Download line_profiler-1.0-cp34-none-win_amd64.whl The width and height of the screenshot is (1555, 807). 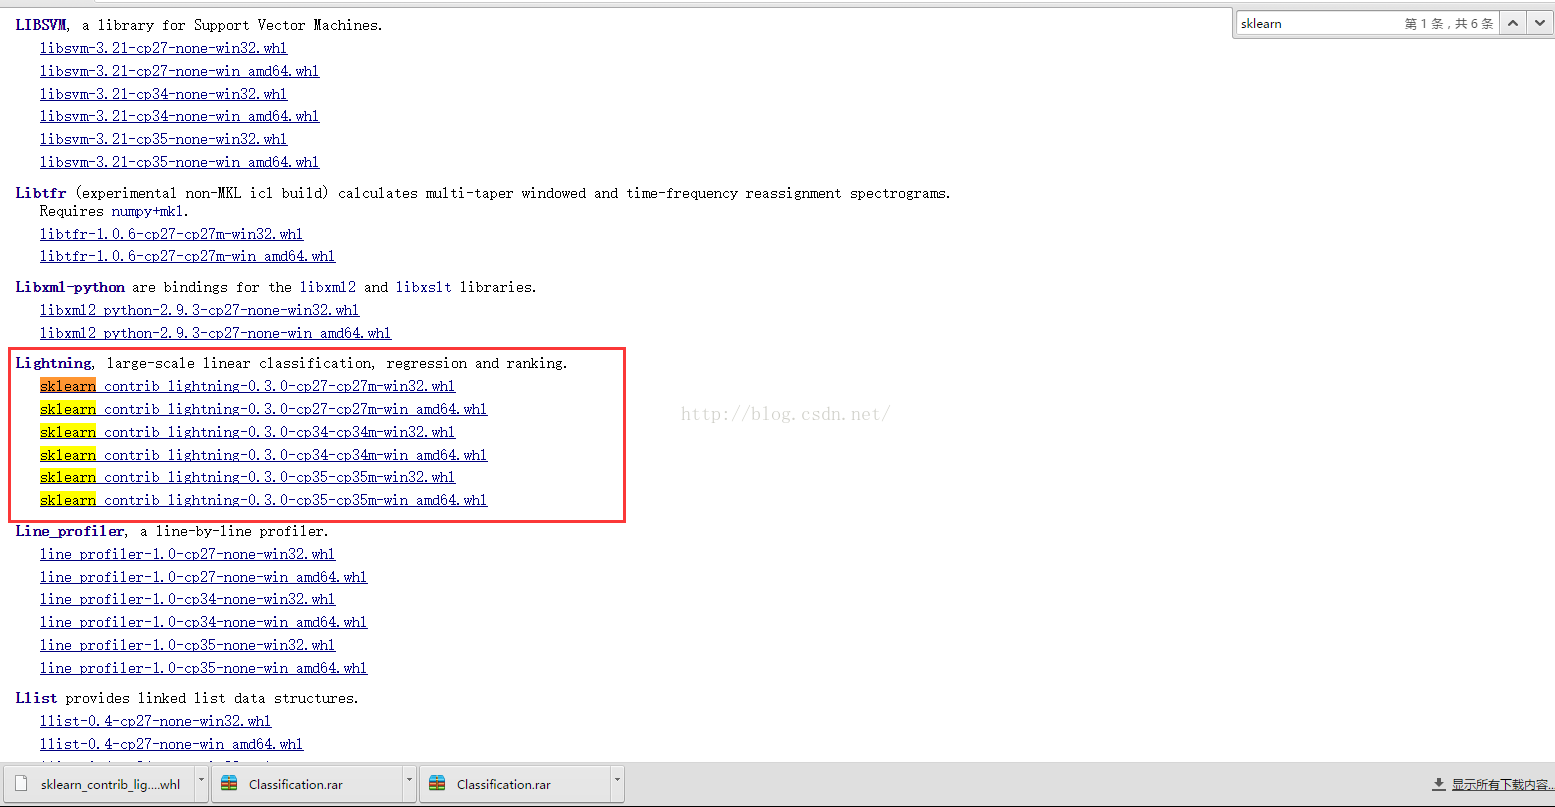[x=203, y=622]
